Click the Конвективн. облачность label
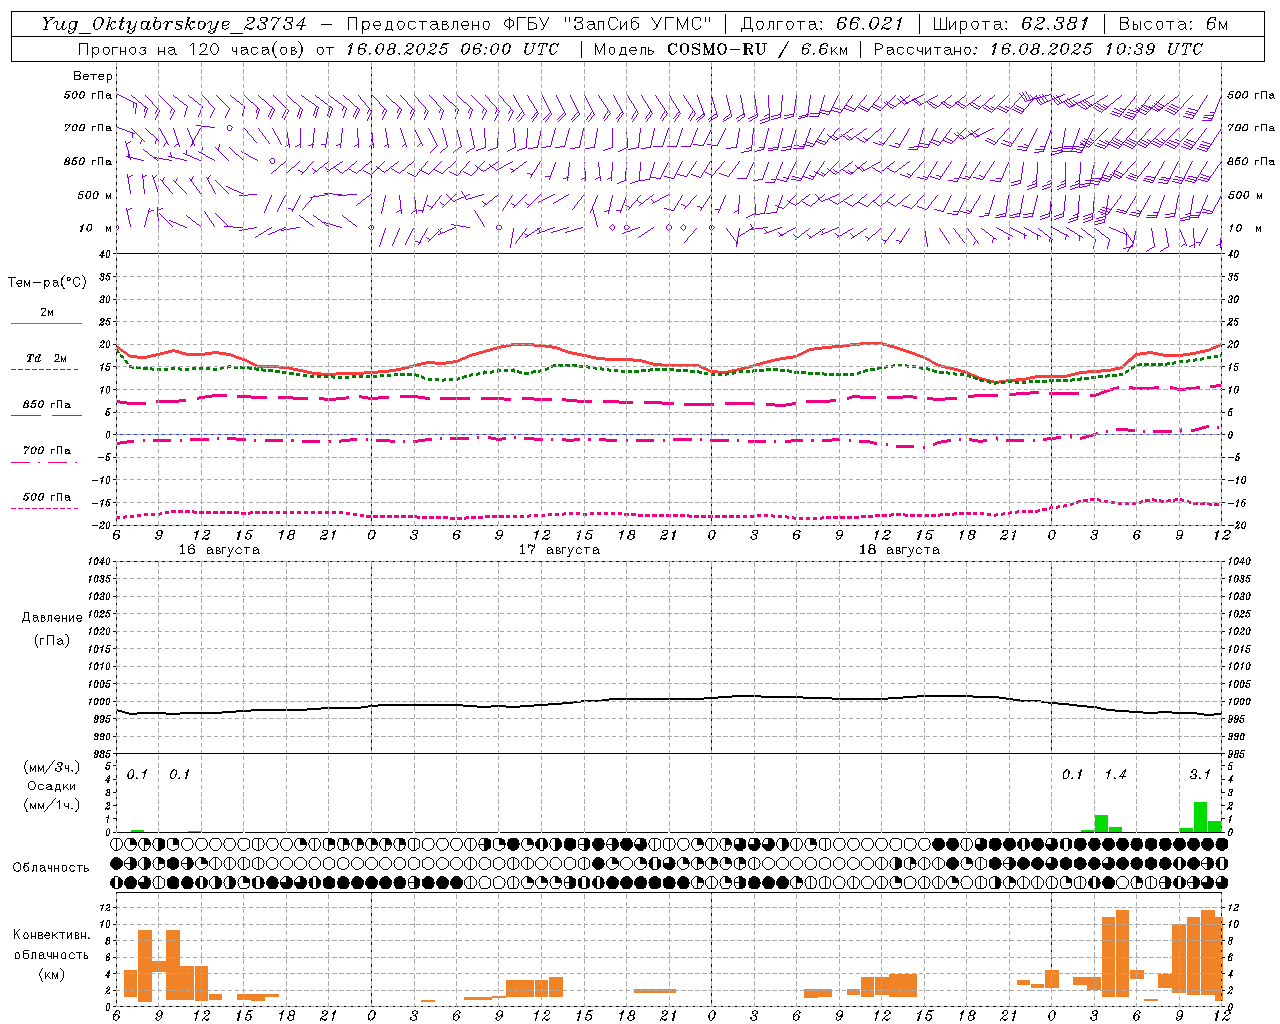This screenshot has height=1024, width=1280. pos(51,945)
